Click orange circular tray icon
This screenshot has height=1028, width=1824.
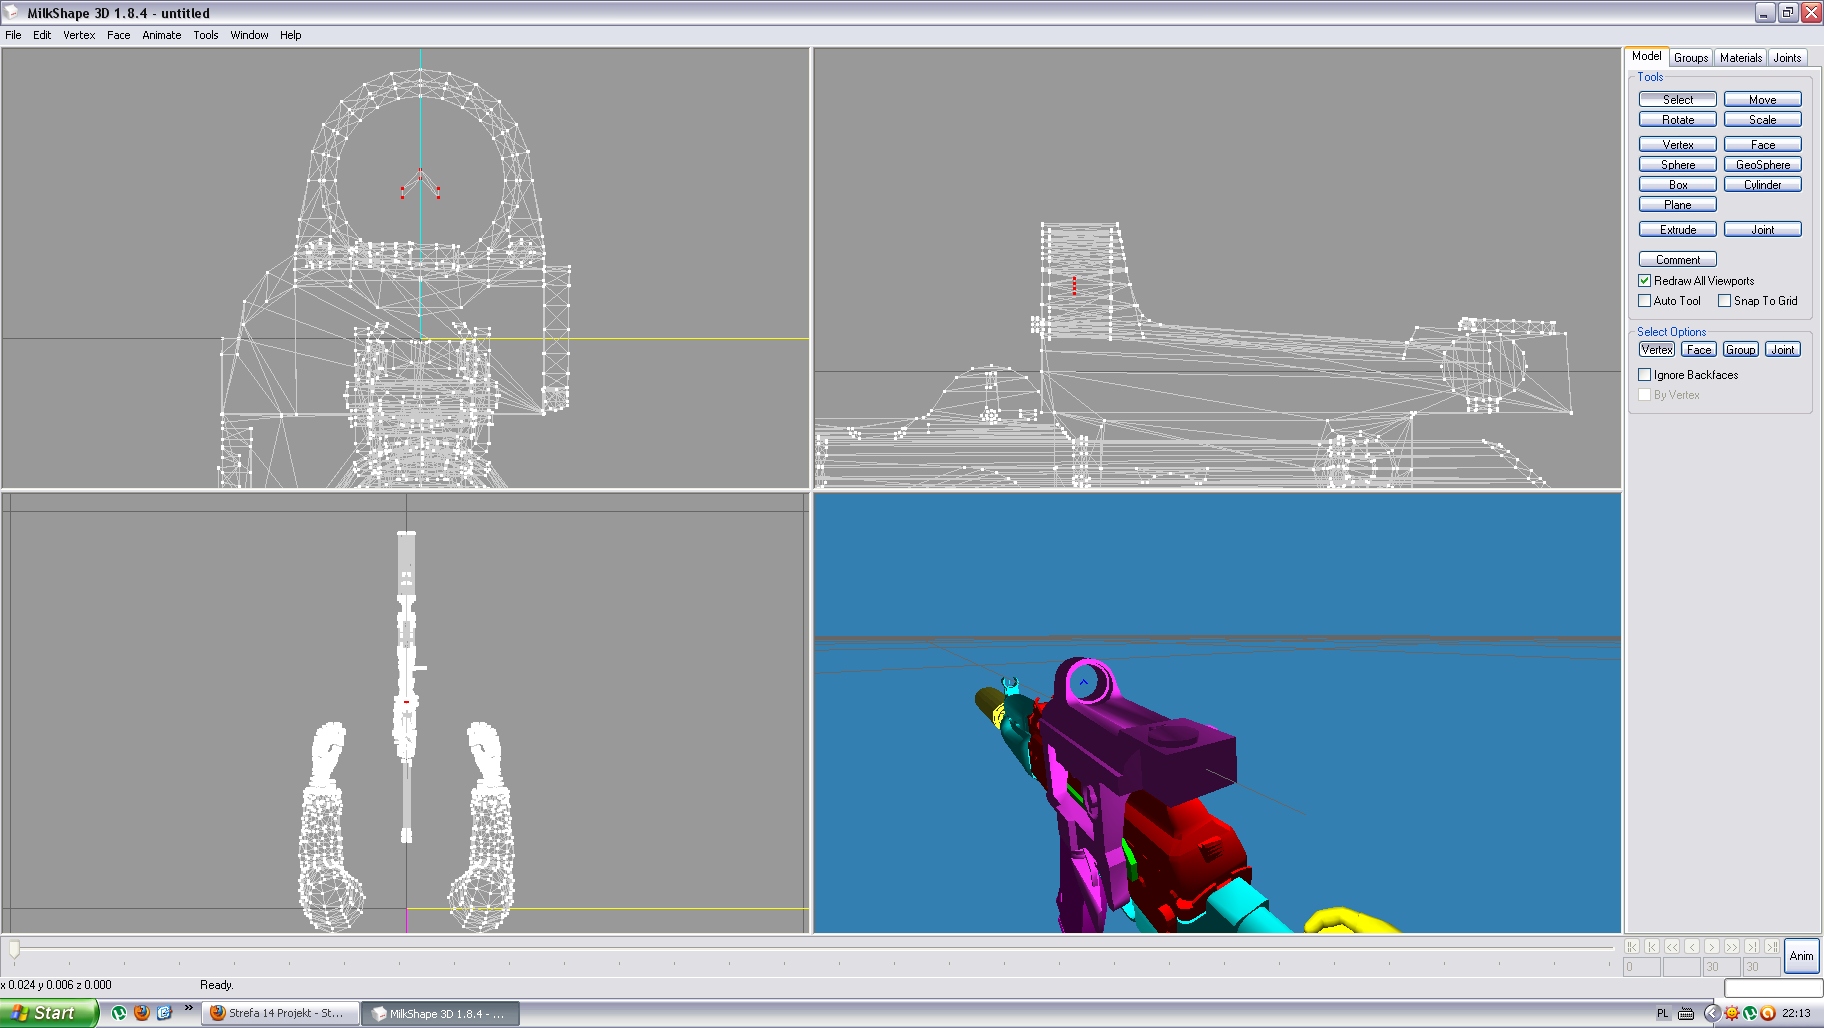pyautogui.click(x=1768, y=1013)
